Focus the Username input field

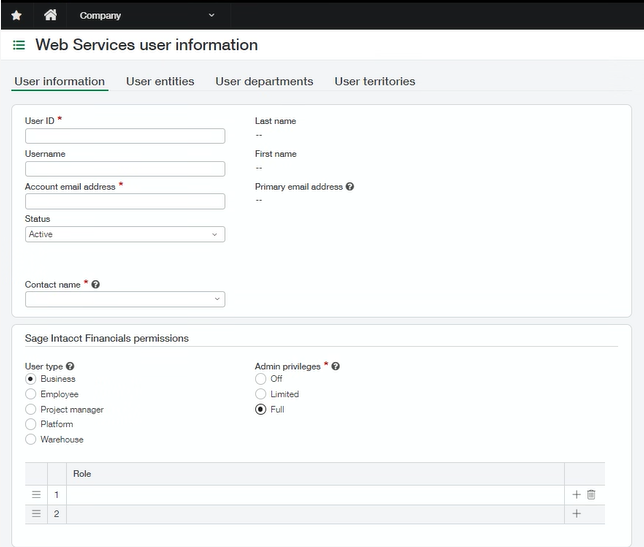pyautogui.click(x=125, y=169)
